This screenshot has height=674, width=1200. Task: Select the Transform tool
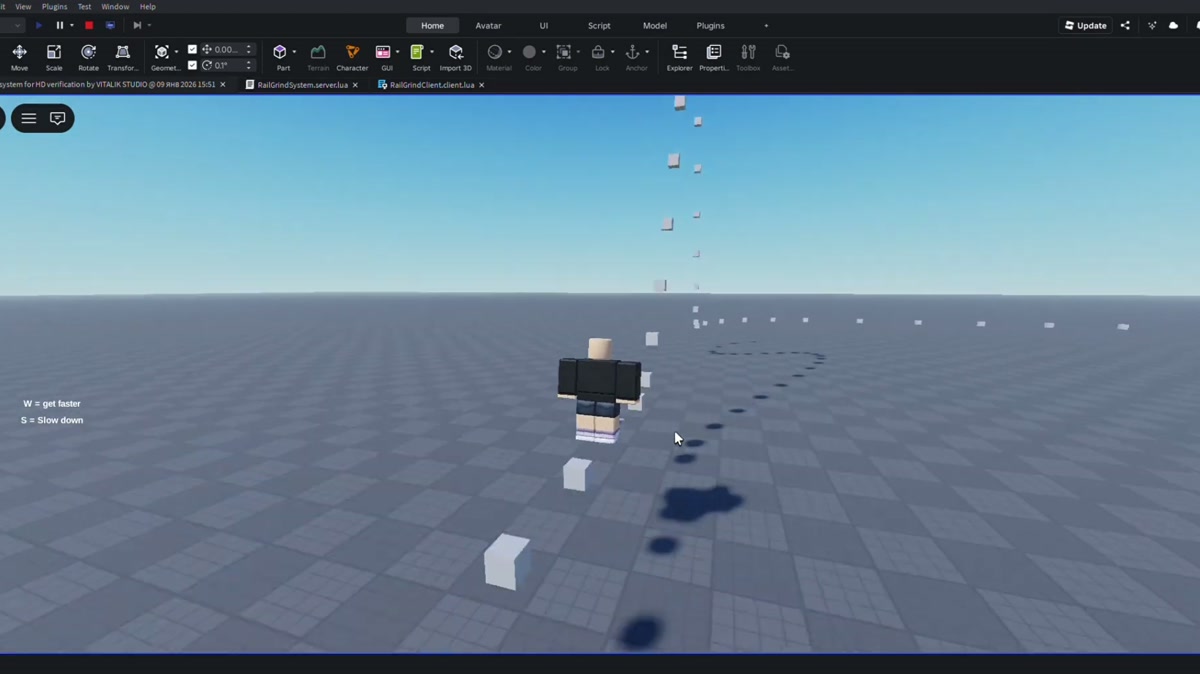click(x=123, y=56)
